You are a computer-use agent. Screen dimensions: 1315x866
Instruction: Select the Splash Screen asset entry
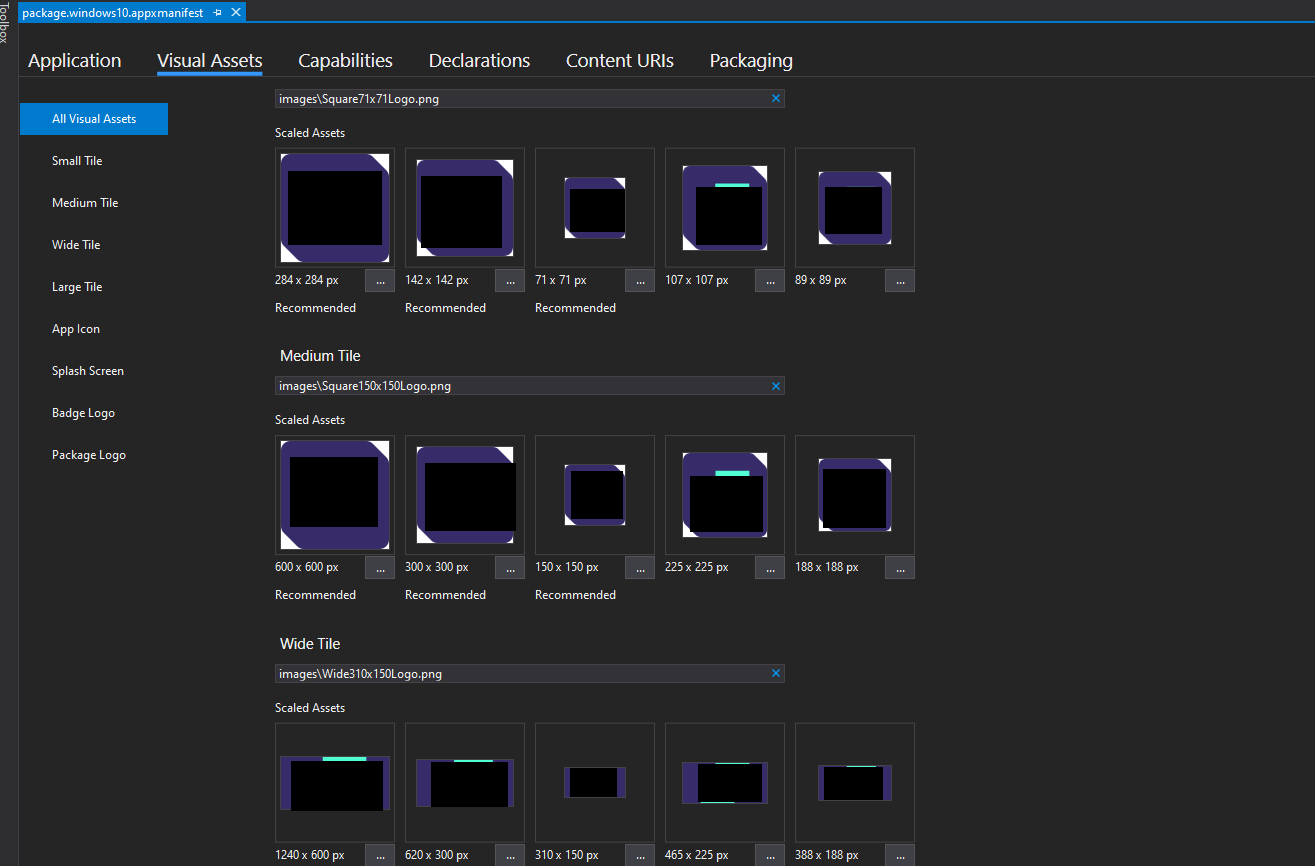(x=87, y=370)
